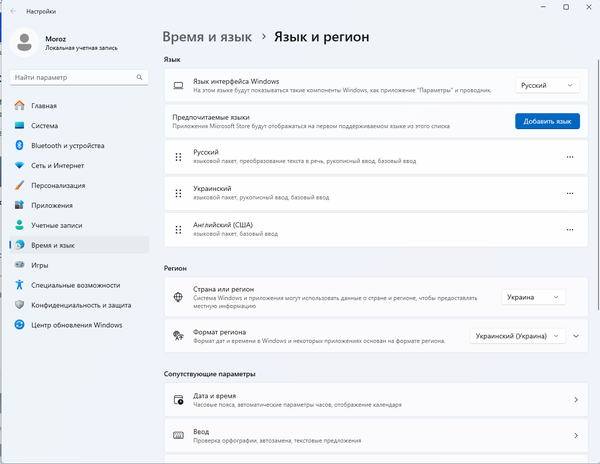Click the Персонализация brush icon
The width and height of the screenshot is (600, 464).
coord(20,185)
